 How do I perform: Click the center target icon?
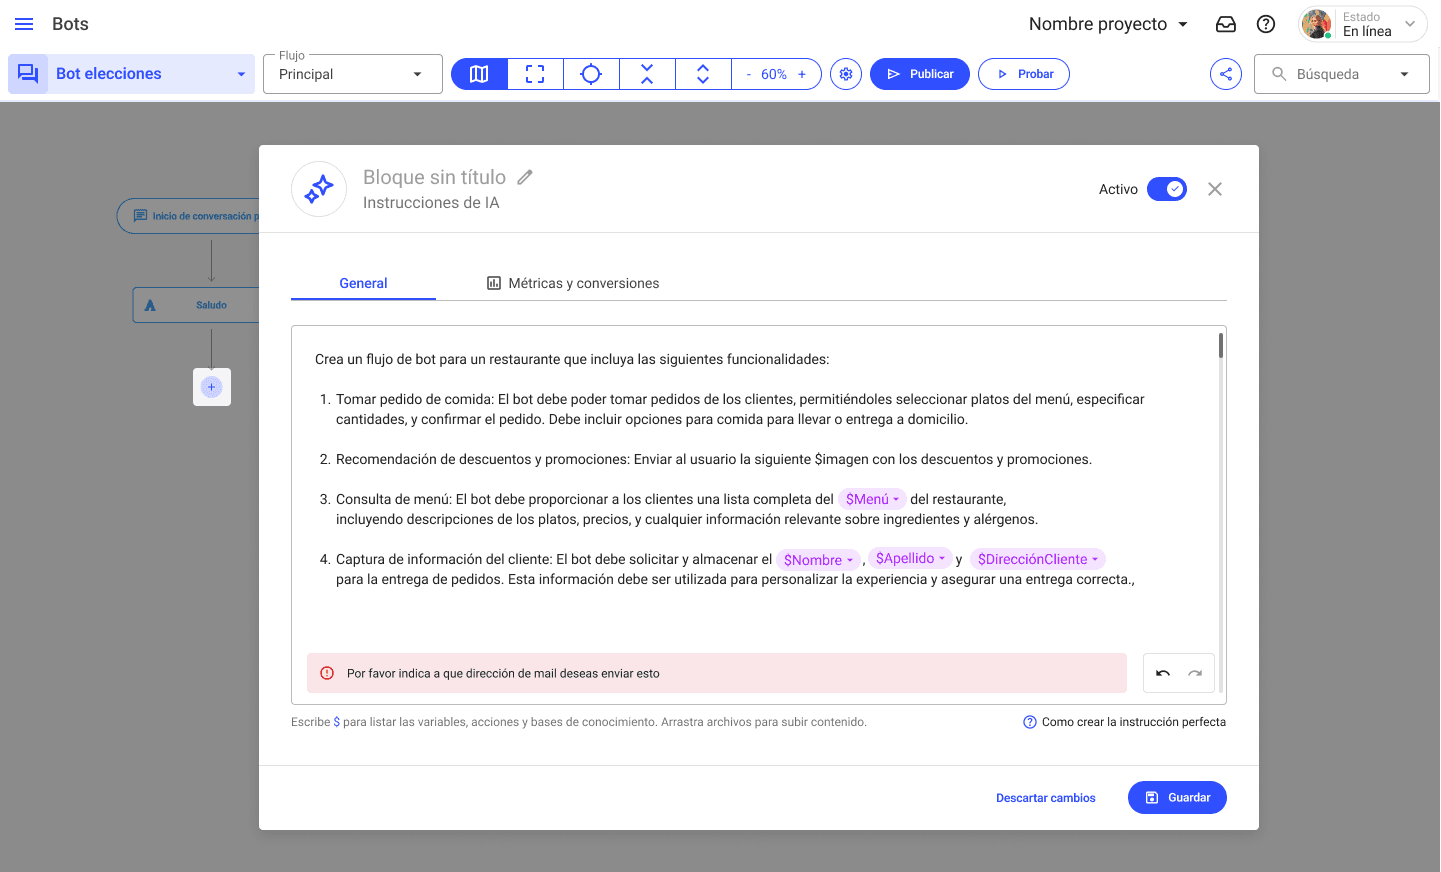pyautogui.click(x=591, y=74)
